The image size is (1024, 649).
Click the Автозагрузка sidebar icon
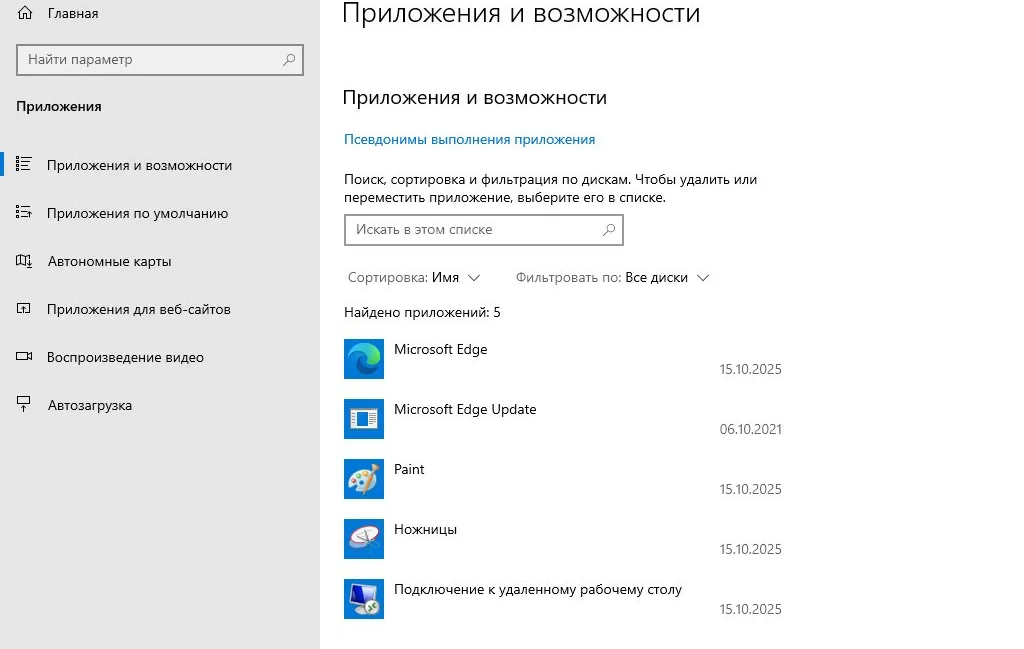(x=25, y=405)
